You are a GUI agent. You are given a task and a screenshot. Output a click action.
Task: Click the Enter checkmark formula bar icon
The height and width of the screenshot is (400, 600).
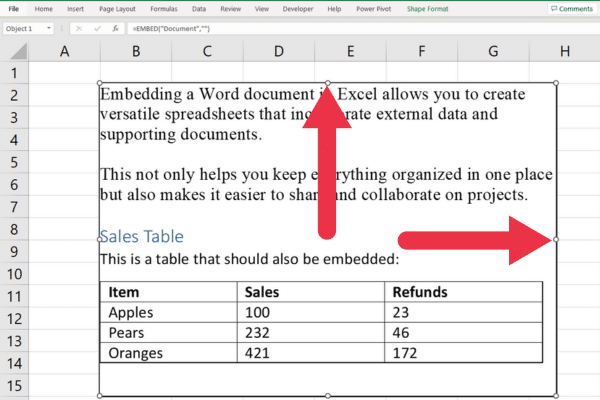coord(97,28)
